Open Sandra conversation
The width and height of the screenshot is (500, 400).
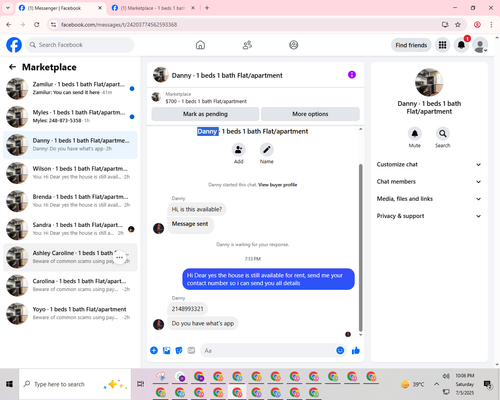pos(70,229)
